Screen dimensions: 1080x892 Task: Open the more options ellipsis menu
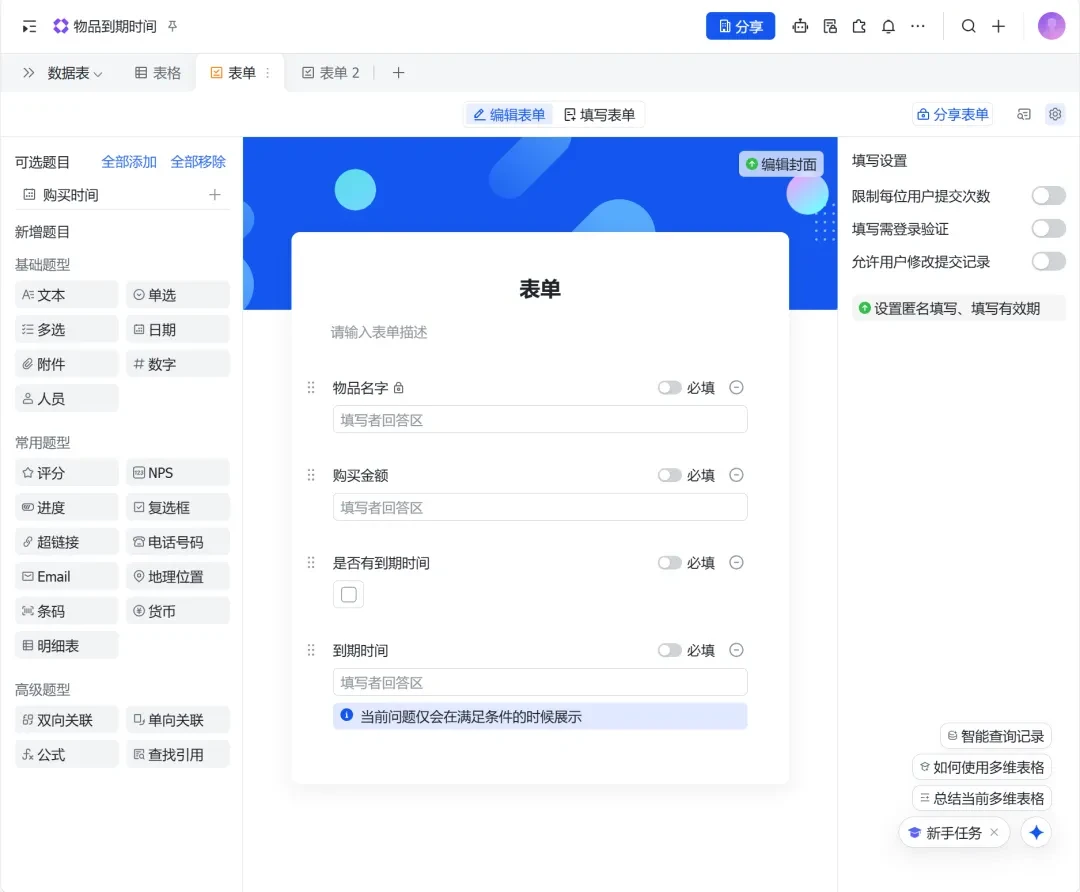click(917, 26)
